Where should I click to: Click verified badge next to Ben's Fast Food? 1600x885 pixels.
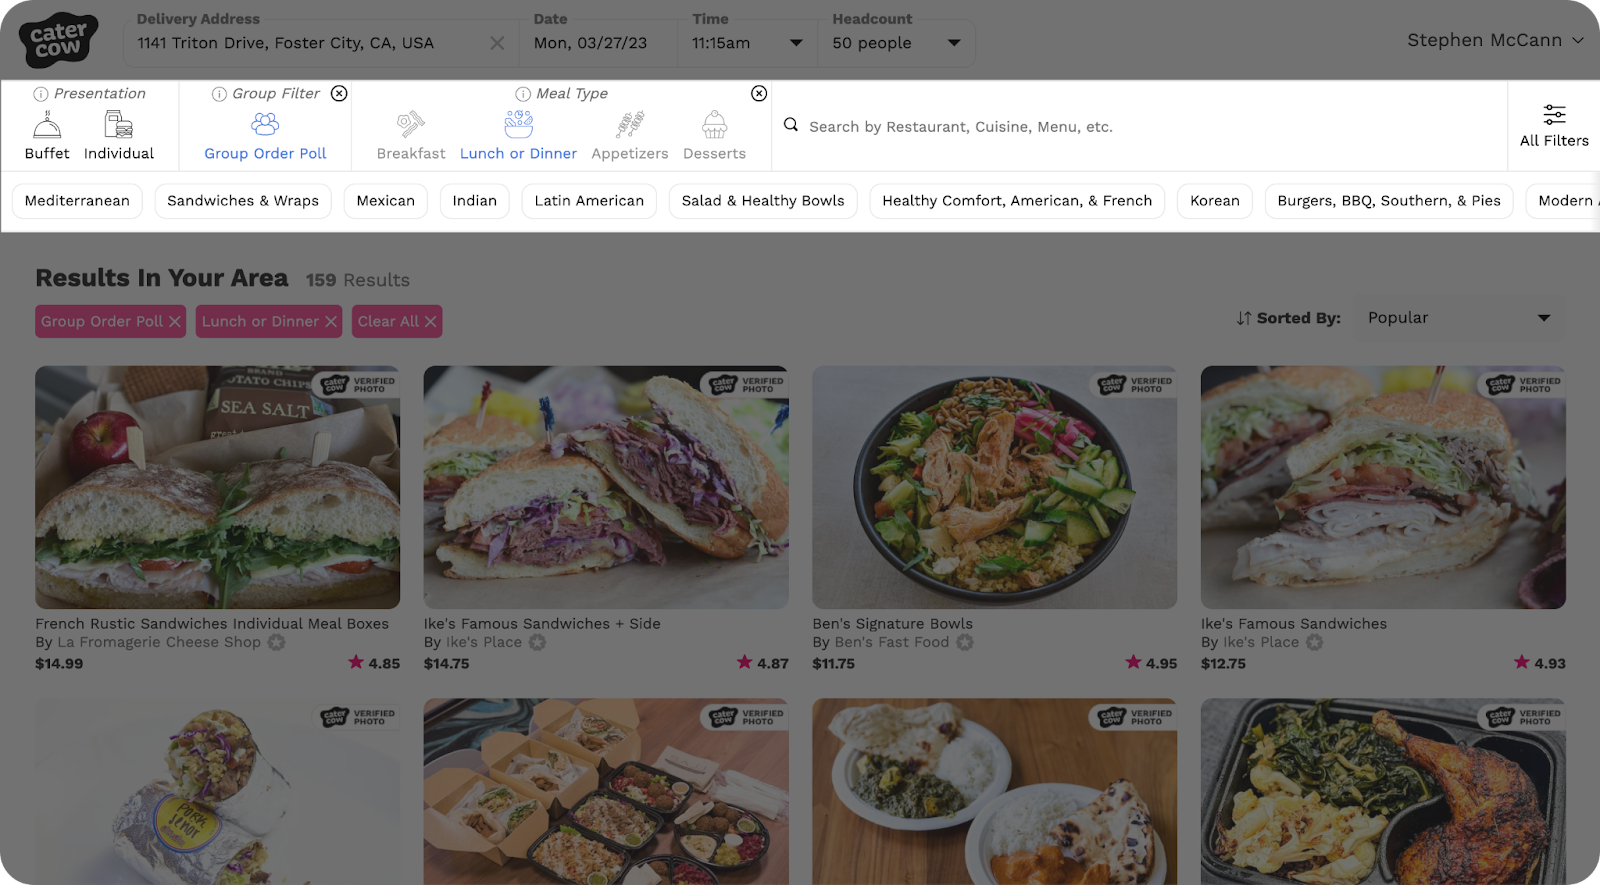964,642
